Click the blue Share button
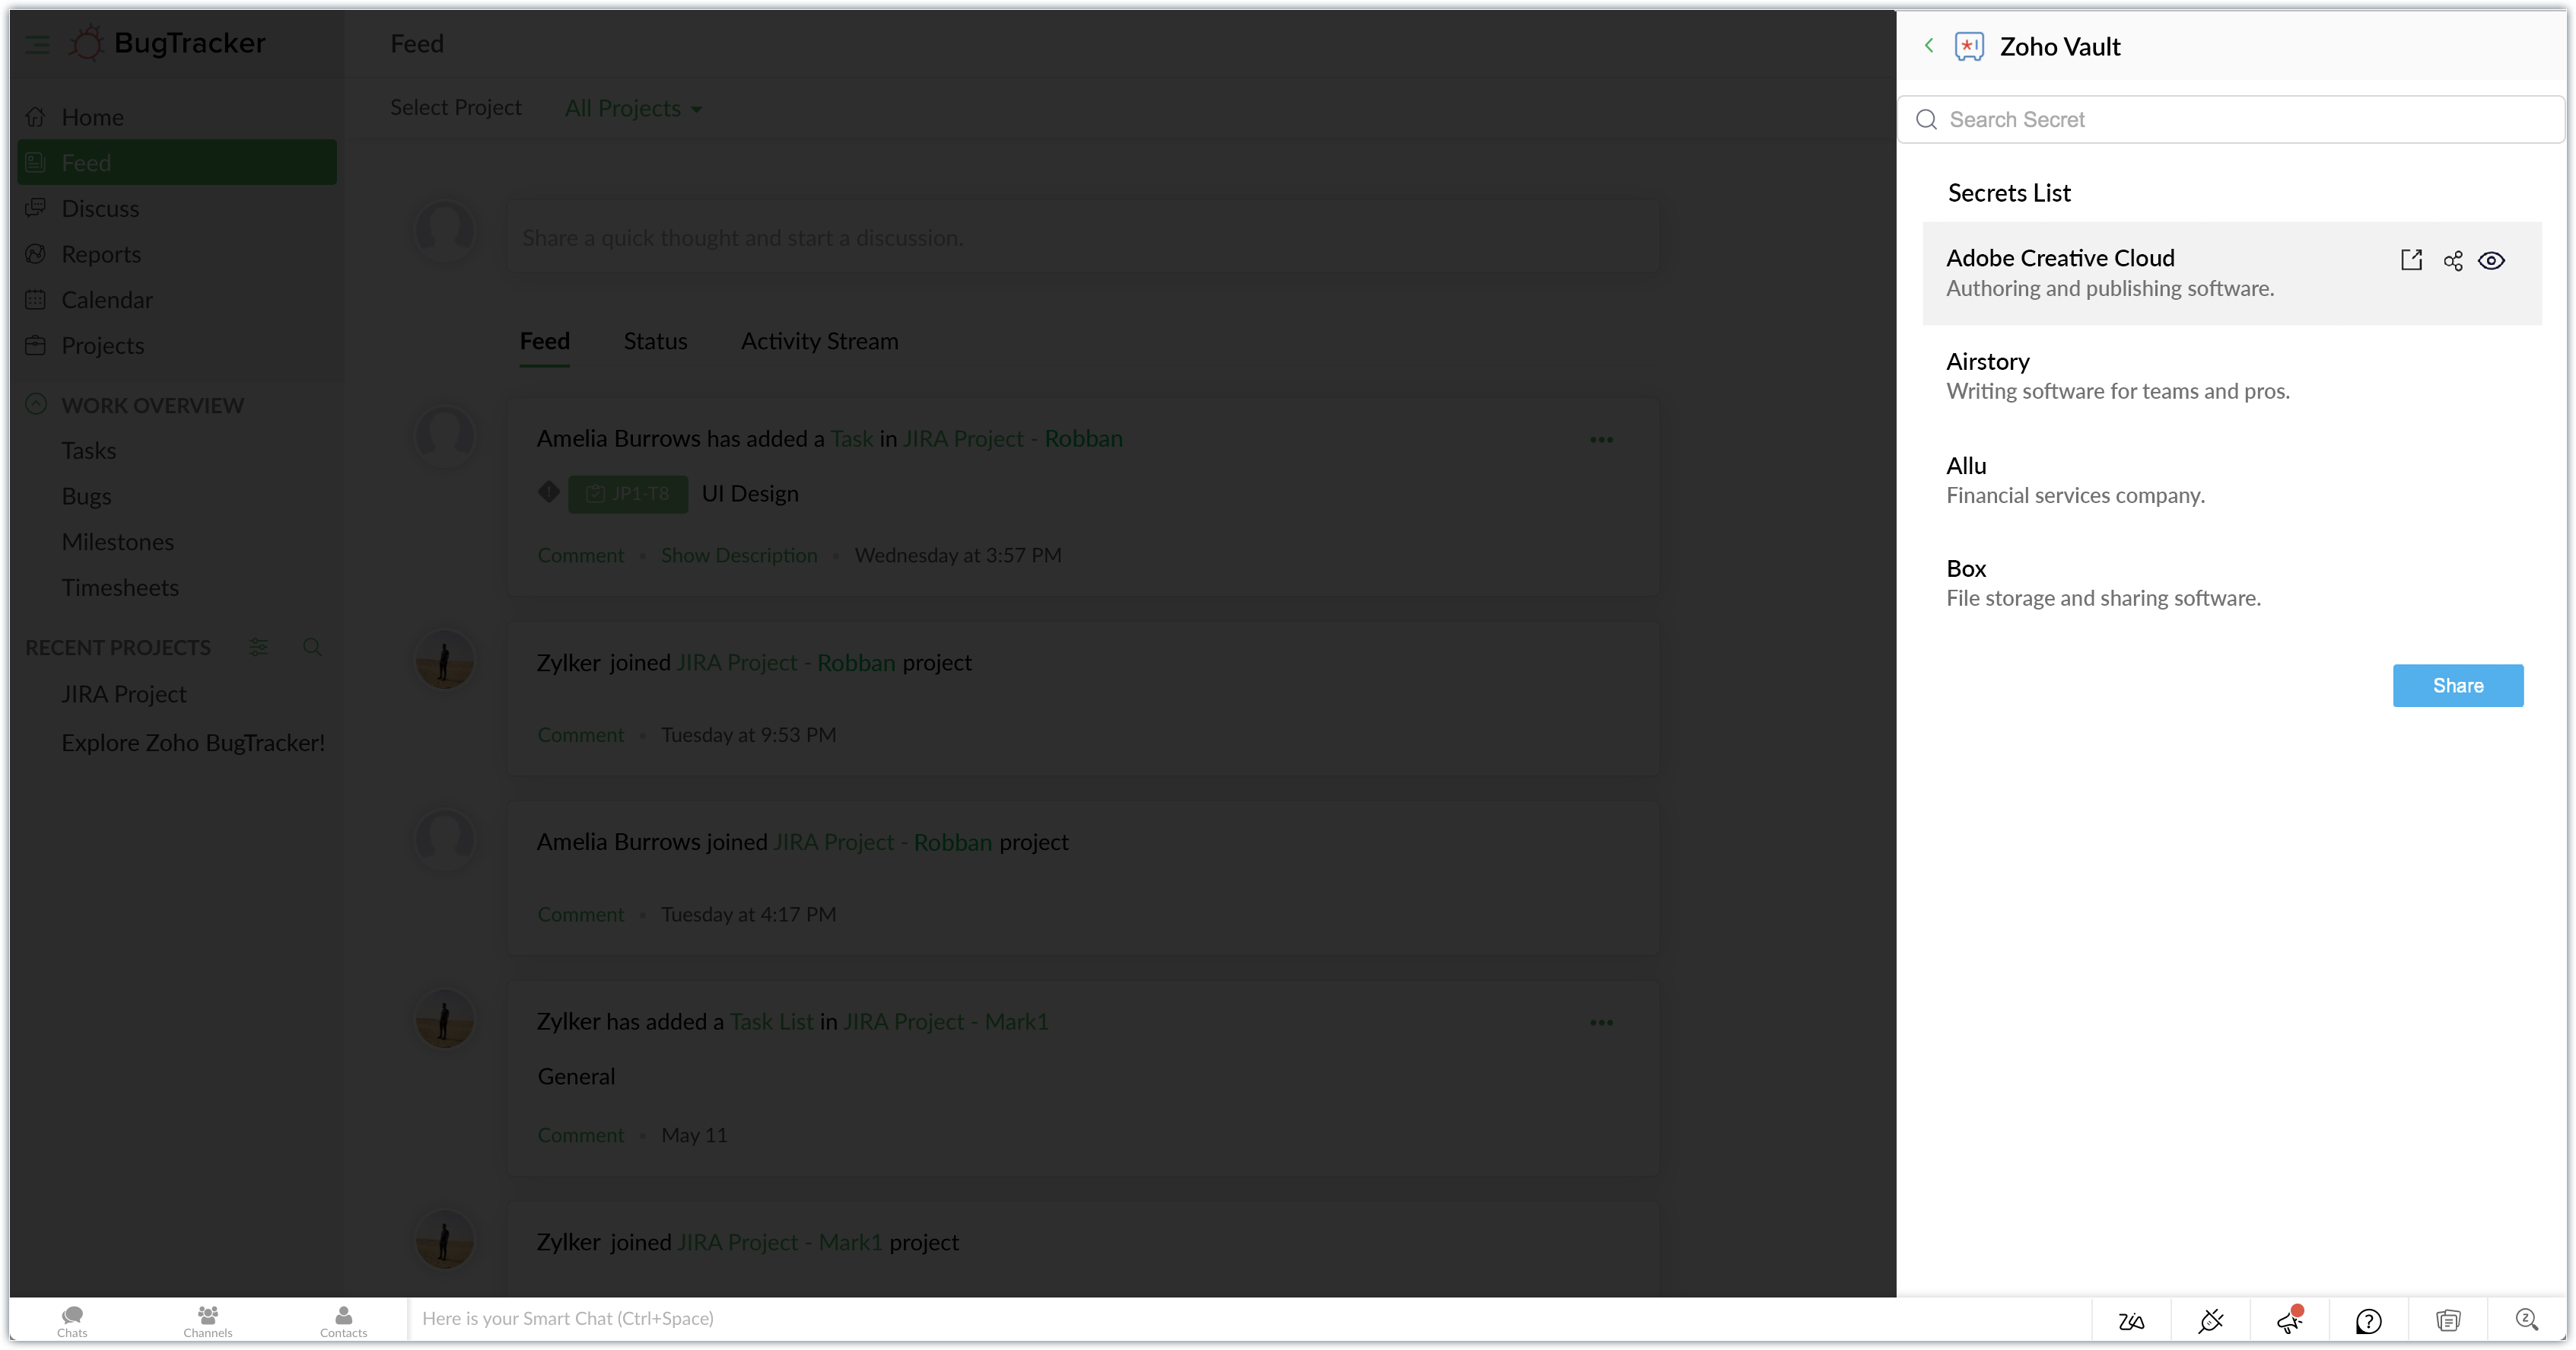 click(x=2457, y=685)
